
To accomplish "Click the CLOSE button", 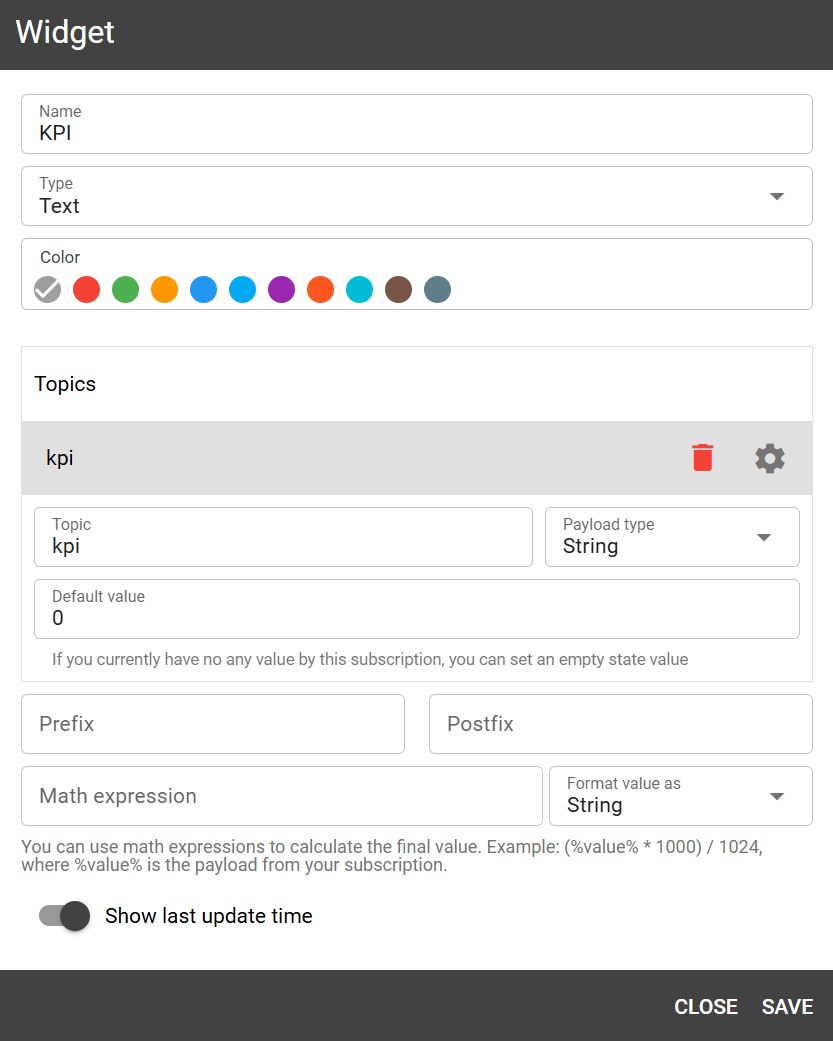I will coord(706,1006).
